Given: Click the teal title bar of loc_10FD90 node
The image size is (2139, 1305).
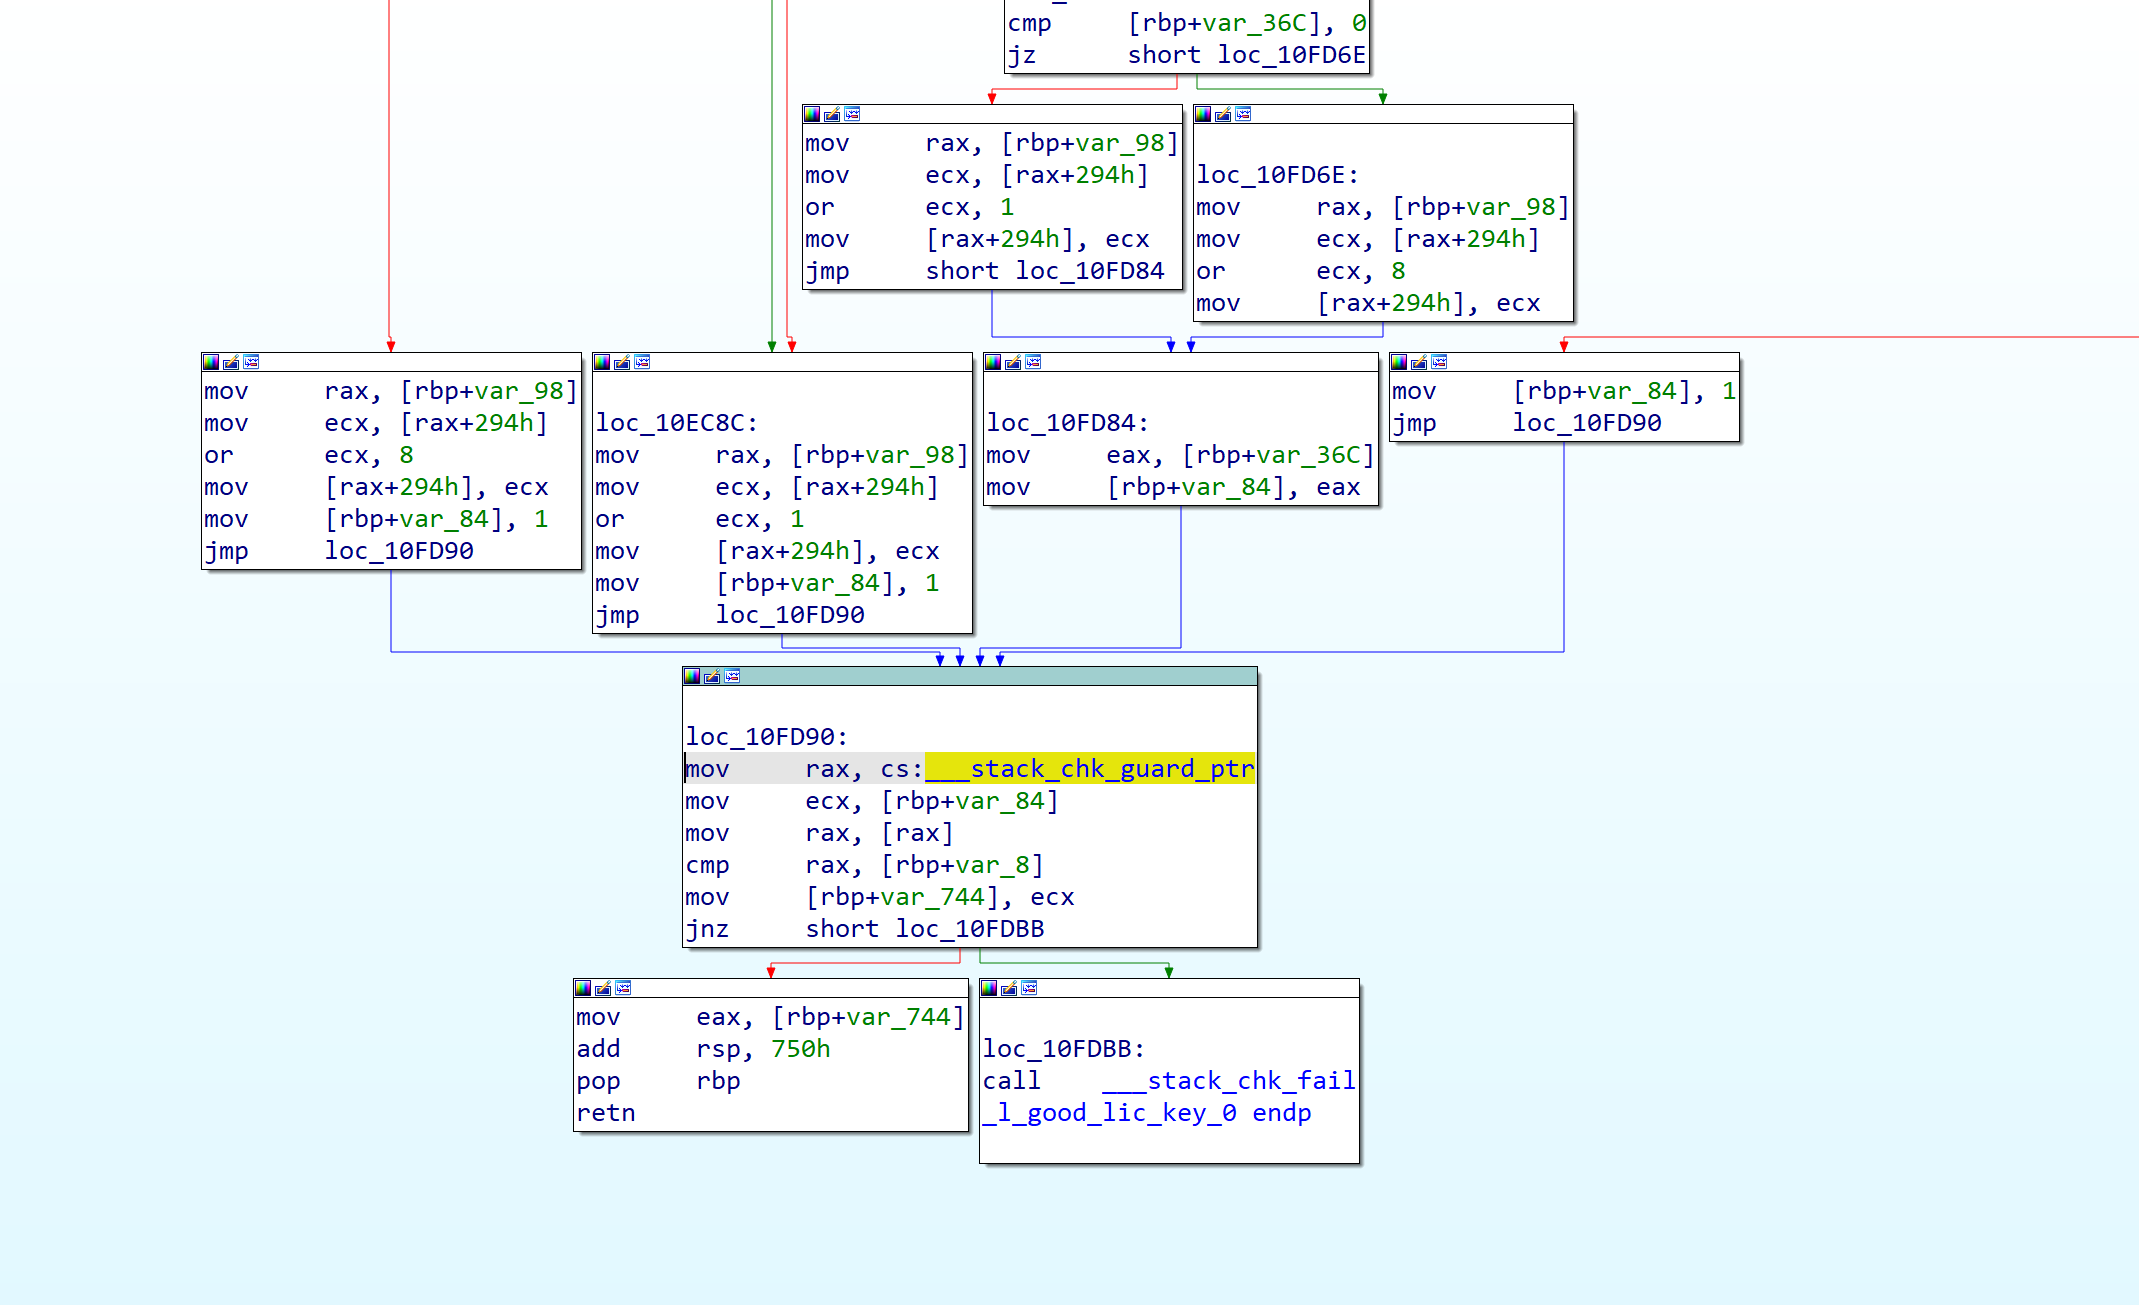Looking at the screenshot, I should (x=1000, y=677).
